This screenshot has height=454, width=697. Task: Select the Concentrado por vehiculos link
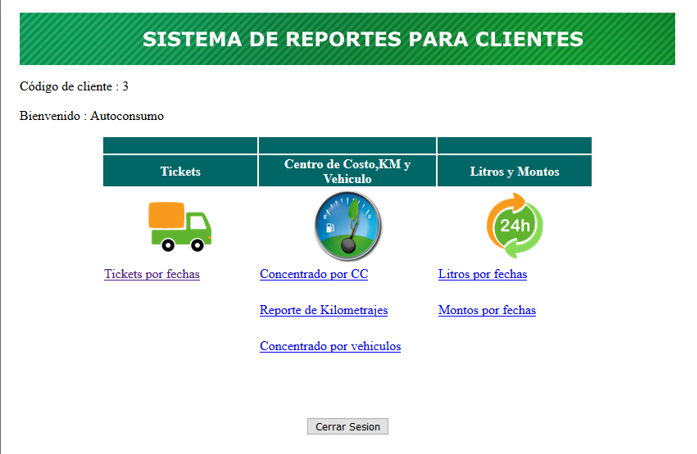(x=330, y=346)
